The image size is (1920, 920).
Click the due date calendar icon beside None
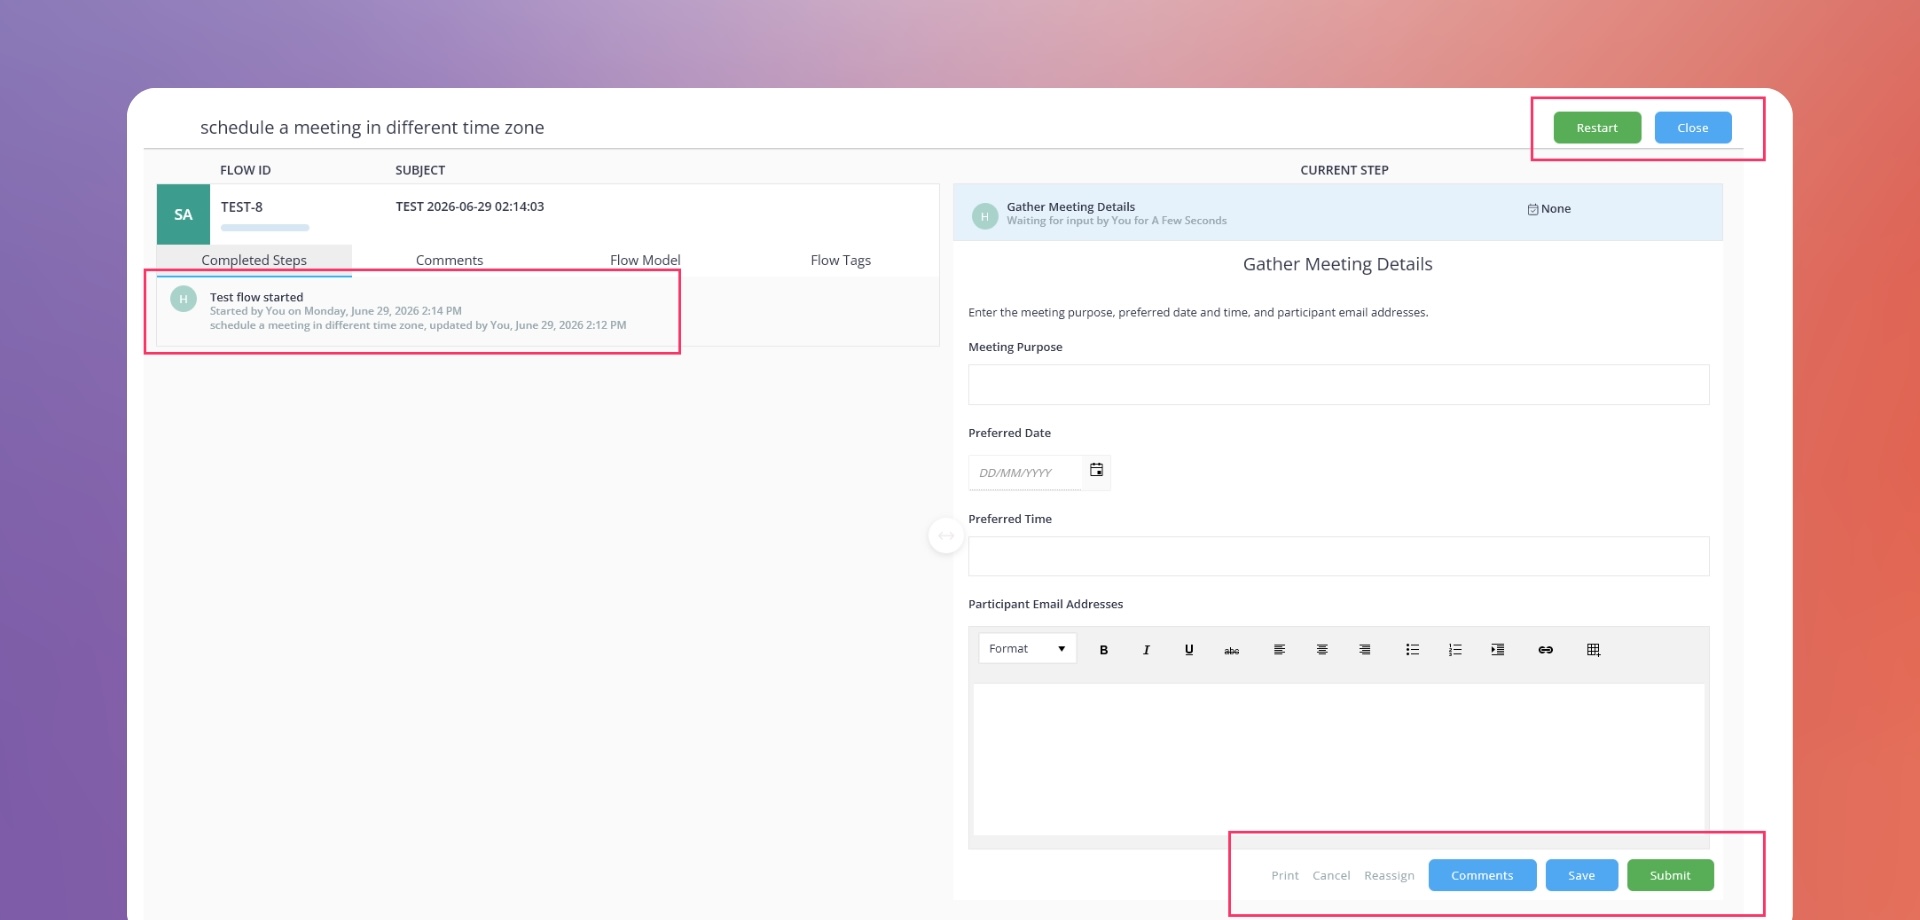coord(1532,209)
